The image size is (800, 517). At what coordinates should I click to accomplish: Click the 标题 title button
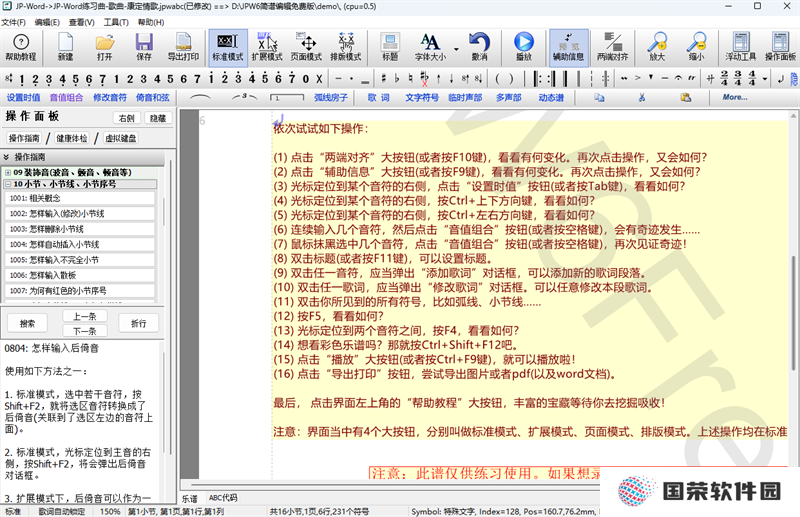point(390,47)
